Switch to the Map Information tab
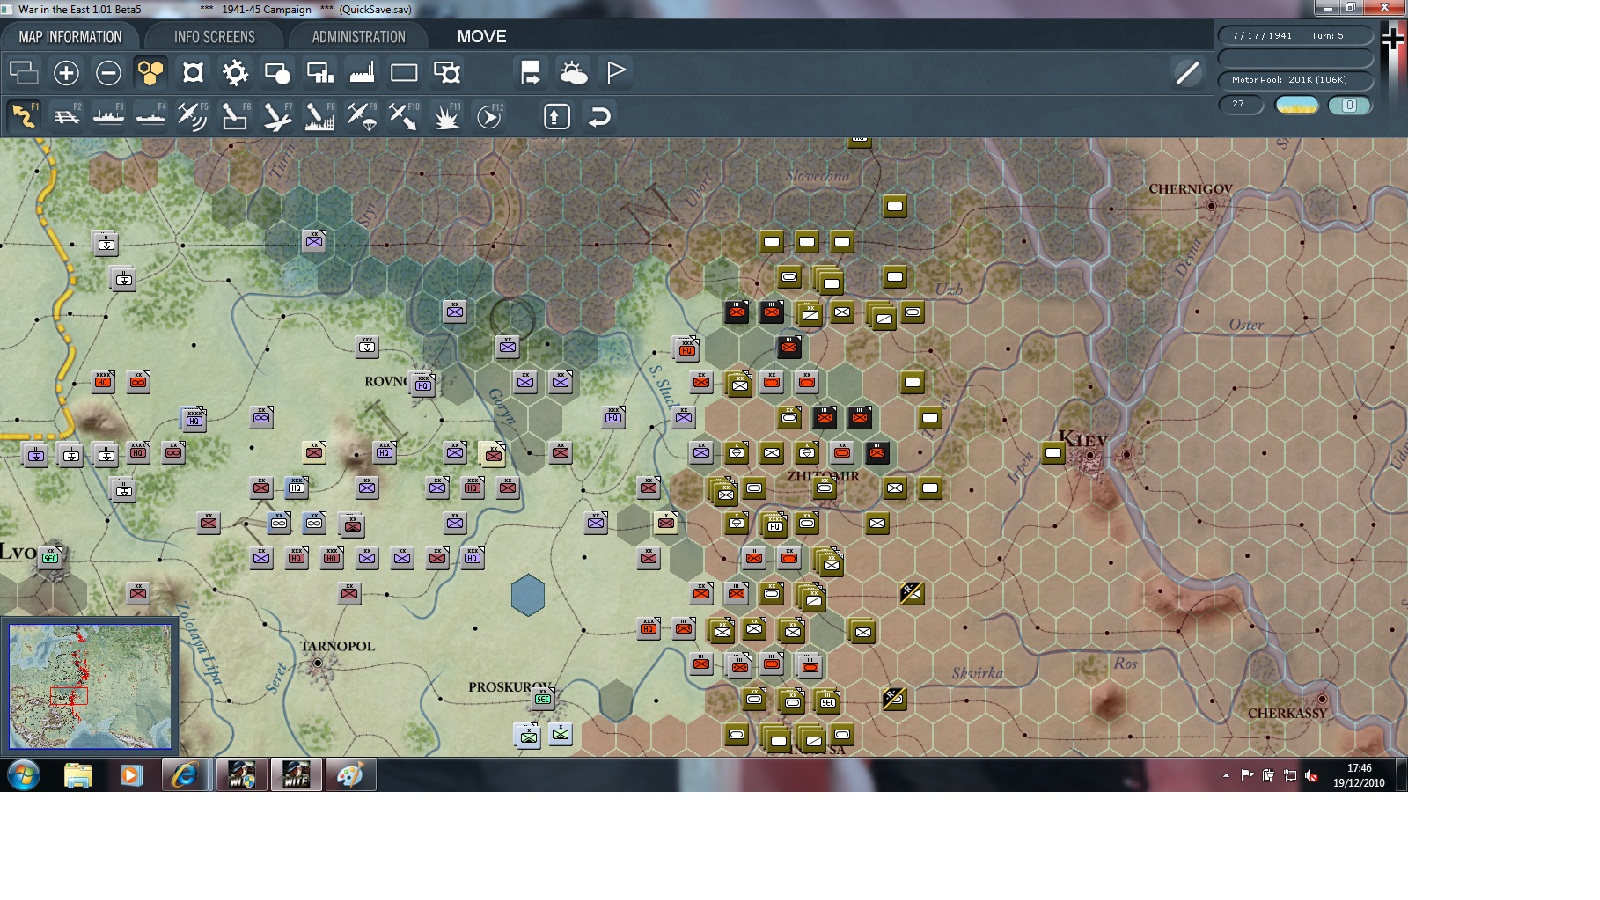This screenshot has height=900, width=1600. 70,37
